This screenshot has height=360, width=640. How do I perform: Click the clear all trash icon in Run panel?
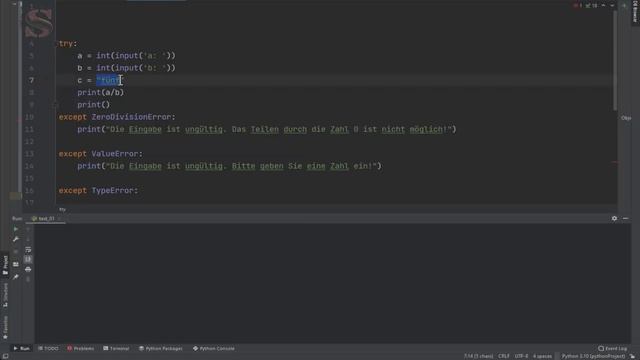(x=28, y=280)
